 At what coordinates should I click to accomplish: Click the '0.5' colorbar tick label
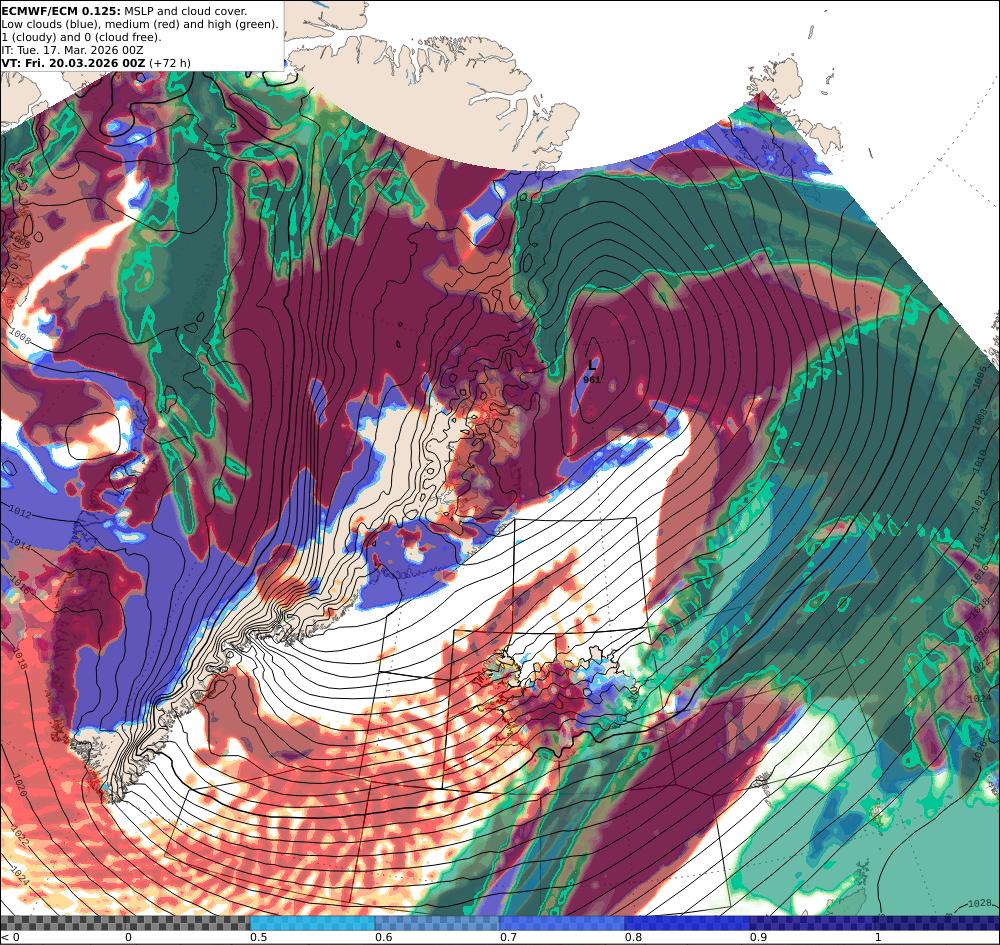pyautogui.click(x=258, y=937)
